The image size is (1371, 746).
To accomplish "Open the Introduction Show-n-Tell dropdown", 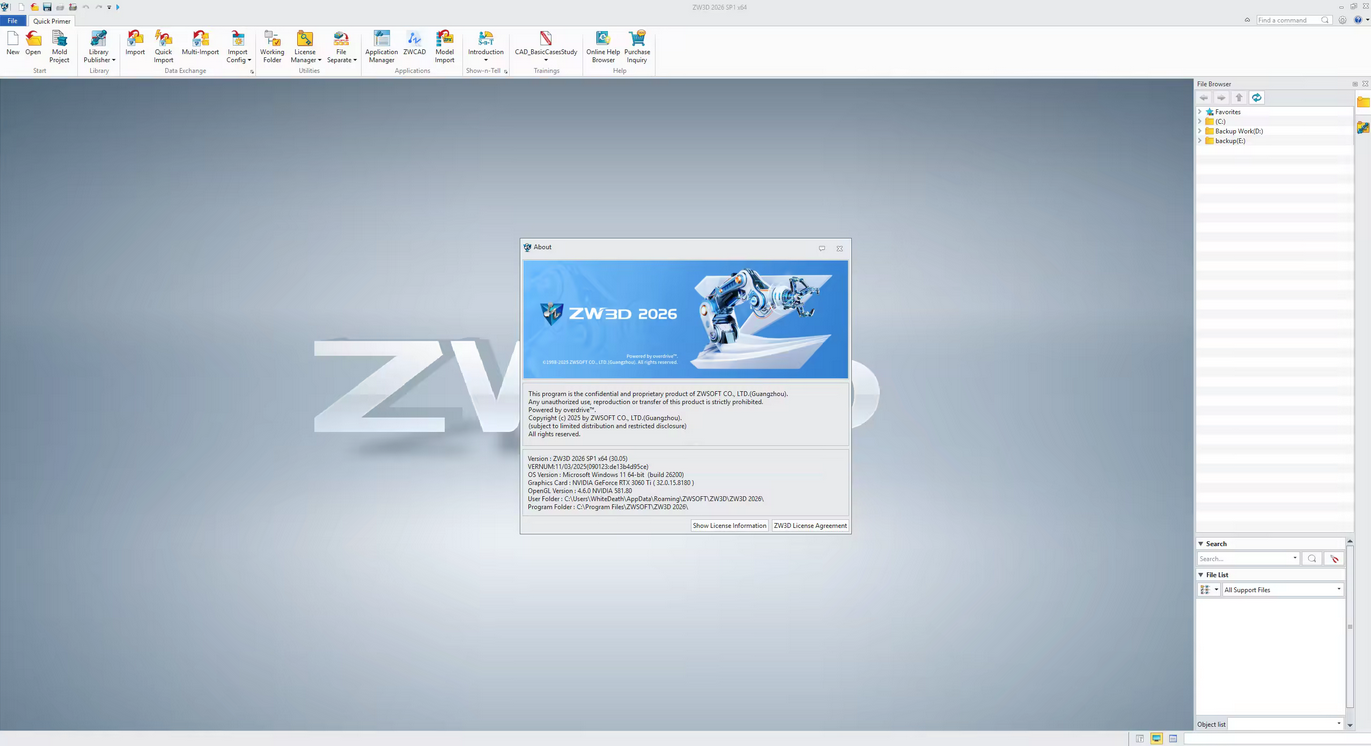I will click(x=486, y=47).
